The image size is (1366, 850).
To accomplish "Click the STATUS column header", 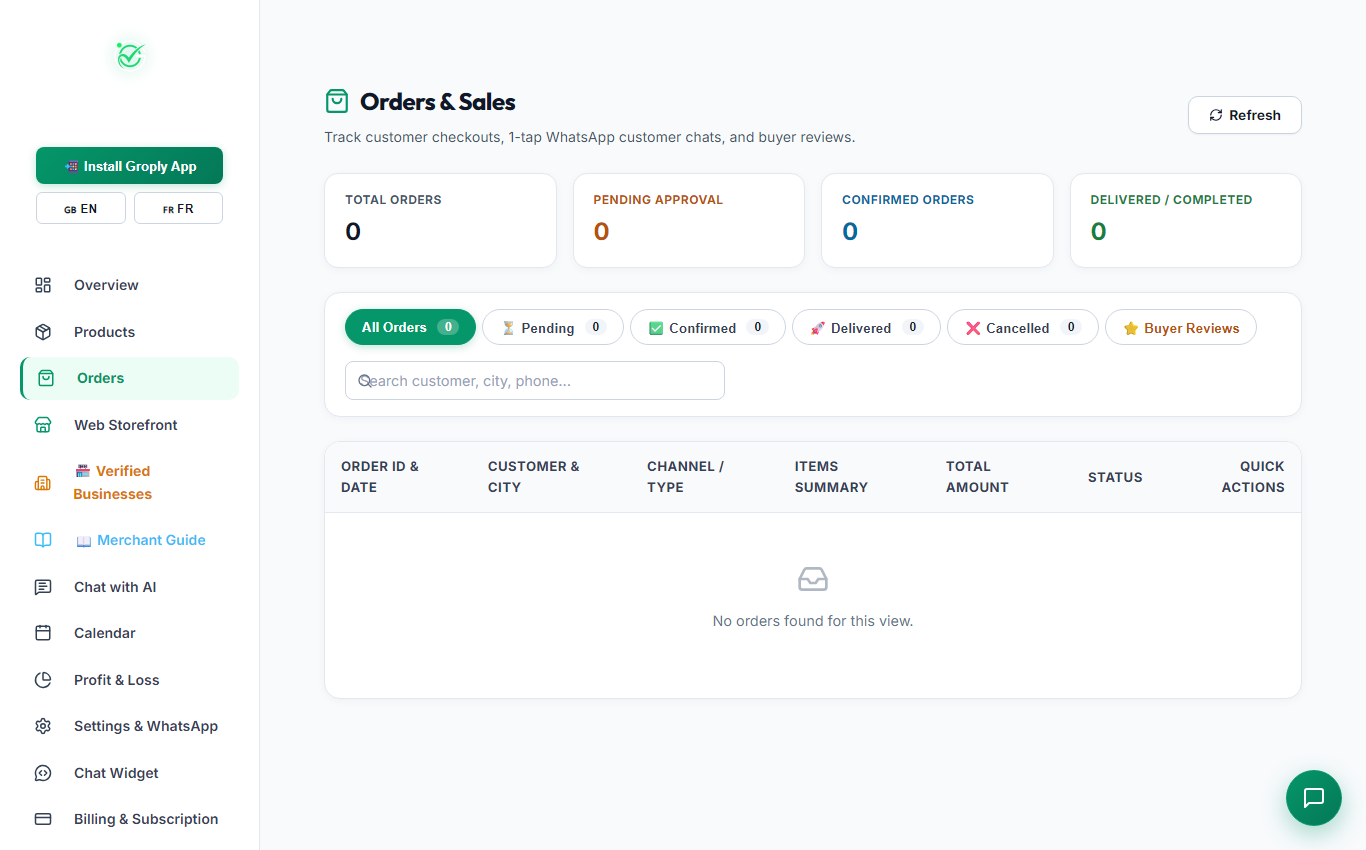I will click(1115, 477).
